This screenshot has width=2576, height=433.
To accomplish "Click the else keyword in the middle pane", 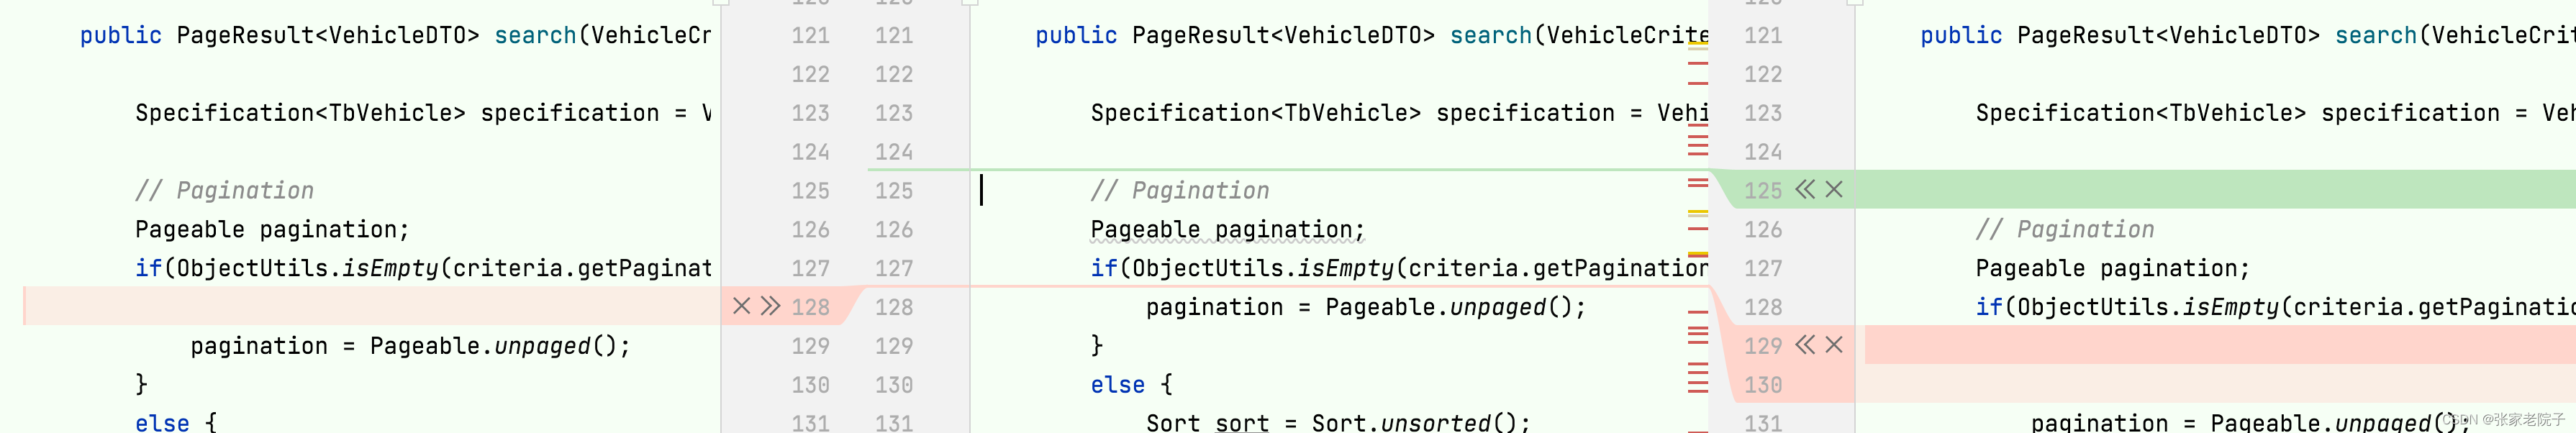I will [1117, 384].
